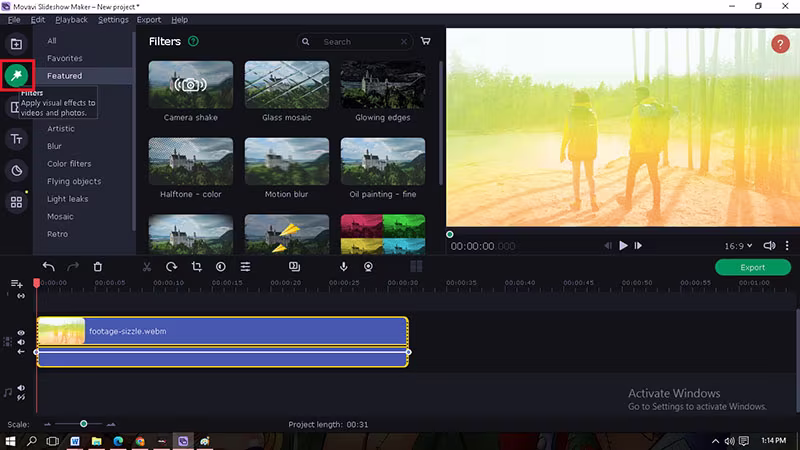Select the Blur filter category
The height and width of the screenshot is (450, 800).
54,146
